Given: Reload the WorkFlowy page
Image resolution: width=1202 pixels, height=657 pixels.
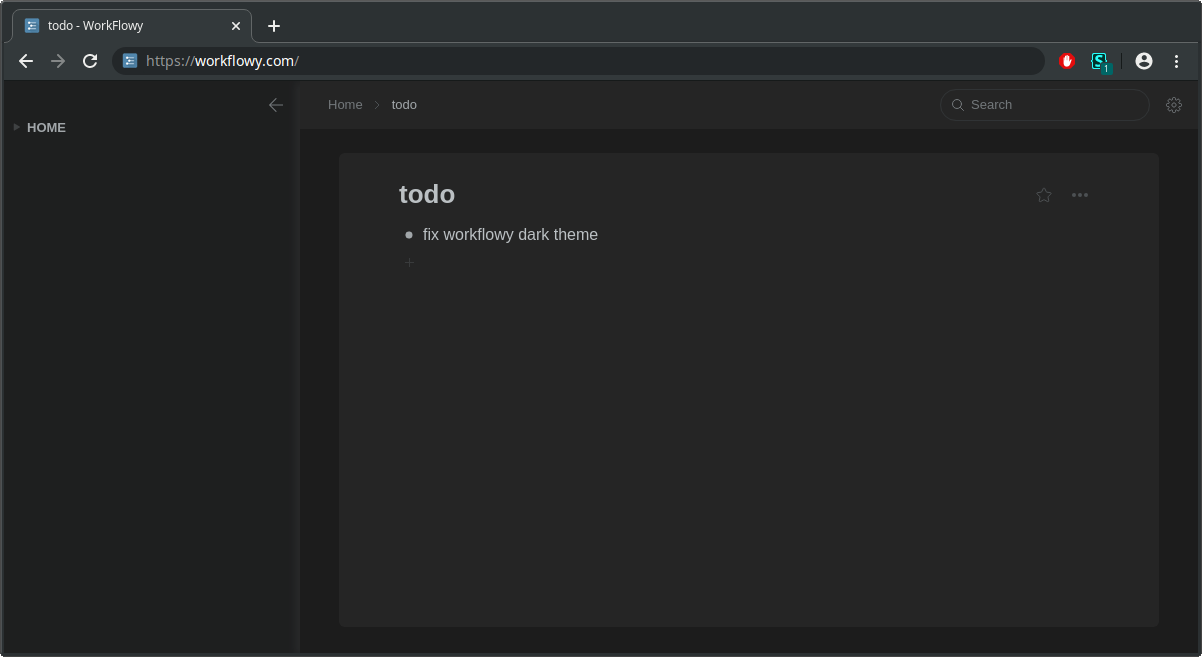Looking at the screenshot, I should (90, 61).
